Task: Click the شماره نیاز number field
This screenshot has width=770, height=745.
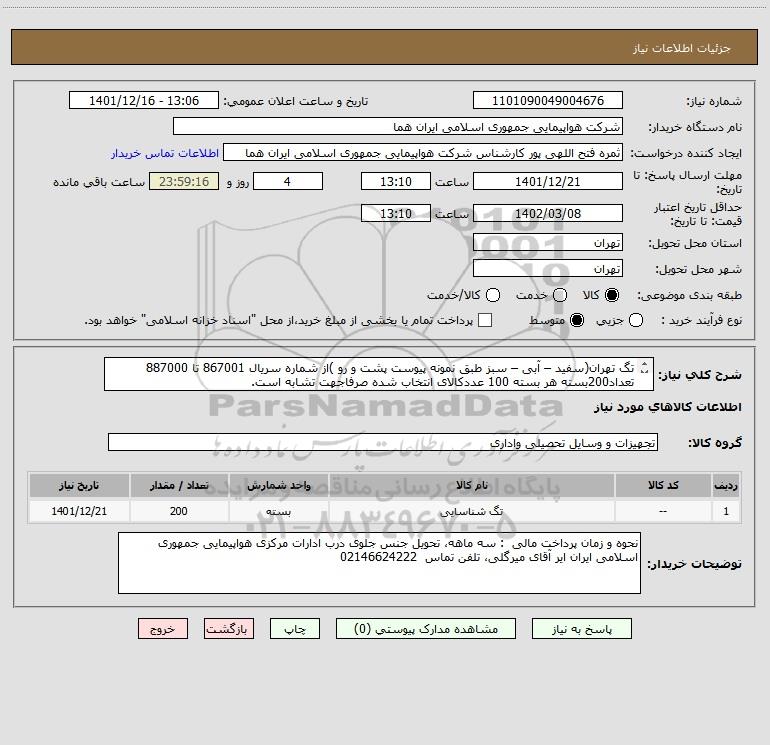Action: (x=548, y=101)
